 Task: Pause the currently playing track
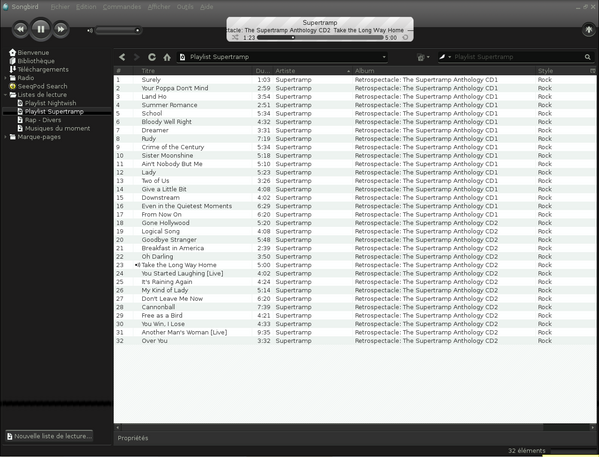pyautogui.click(x=41, y=29)
